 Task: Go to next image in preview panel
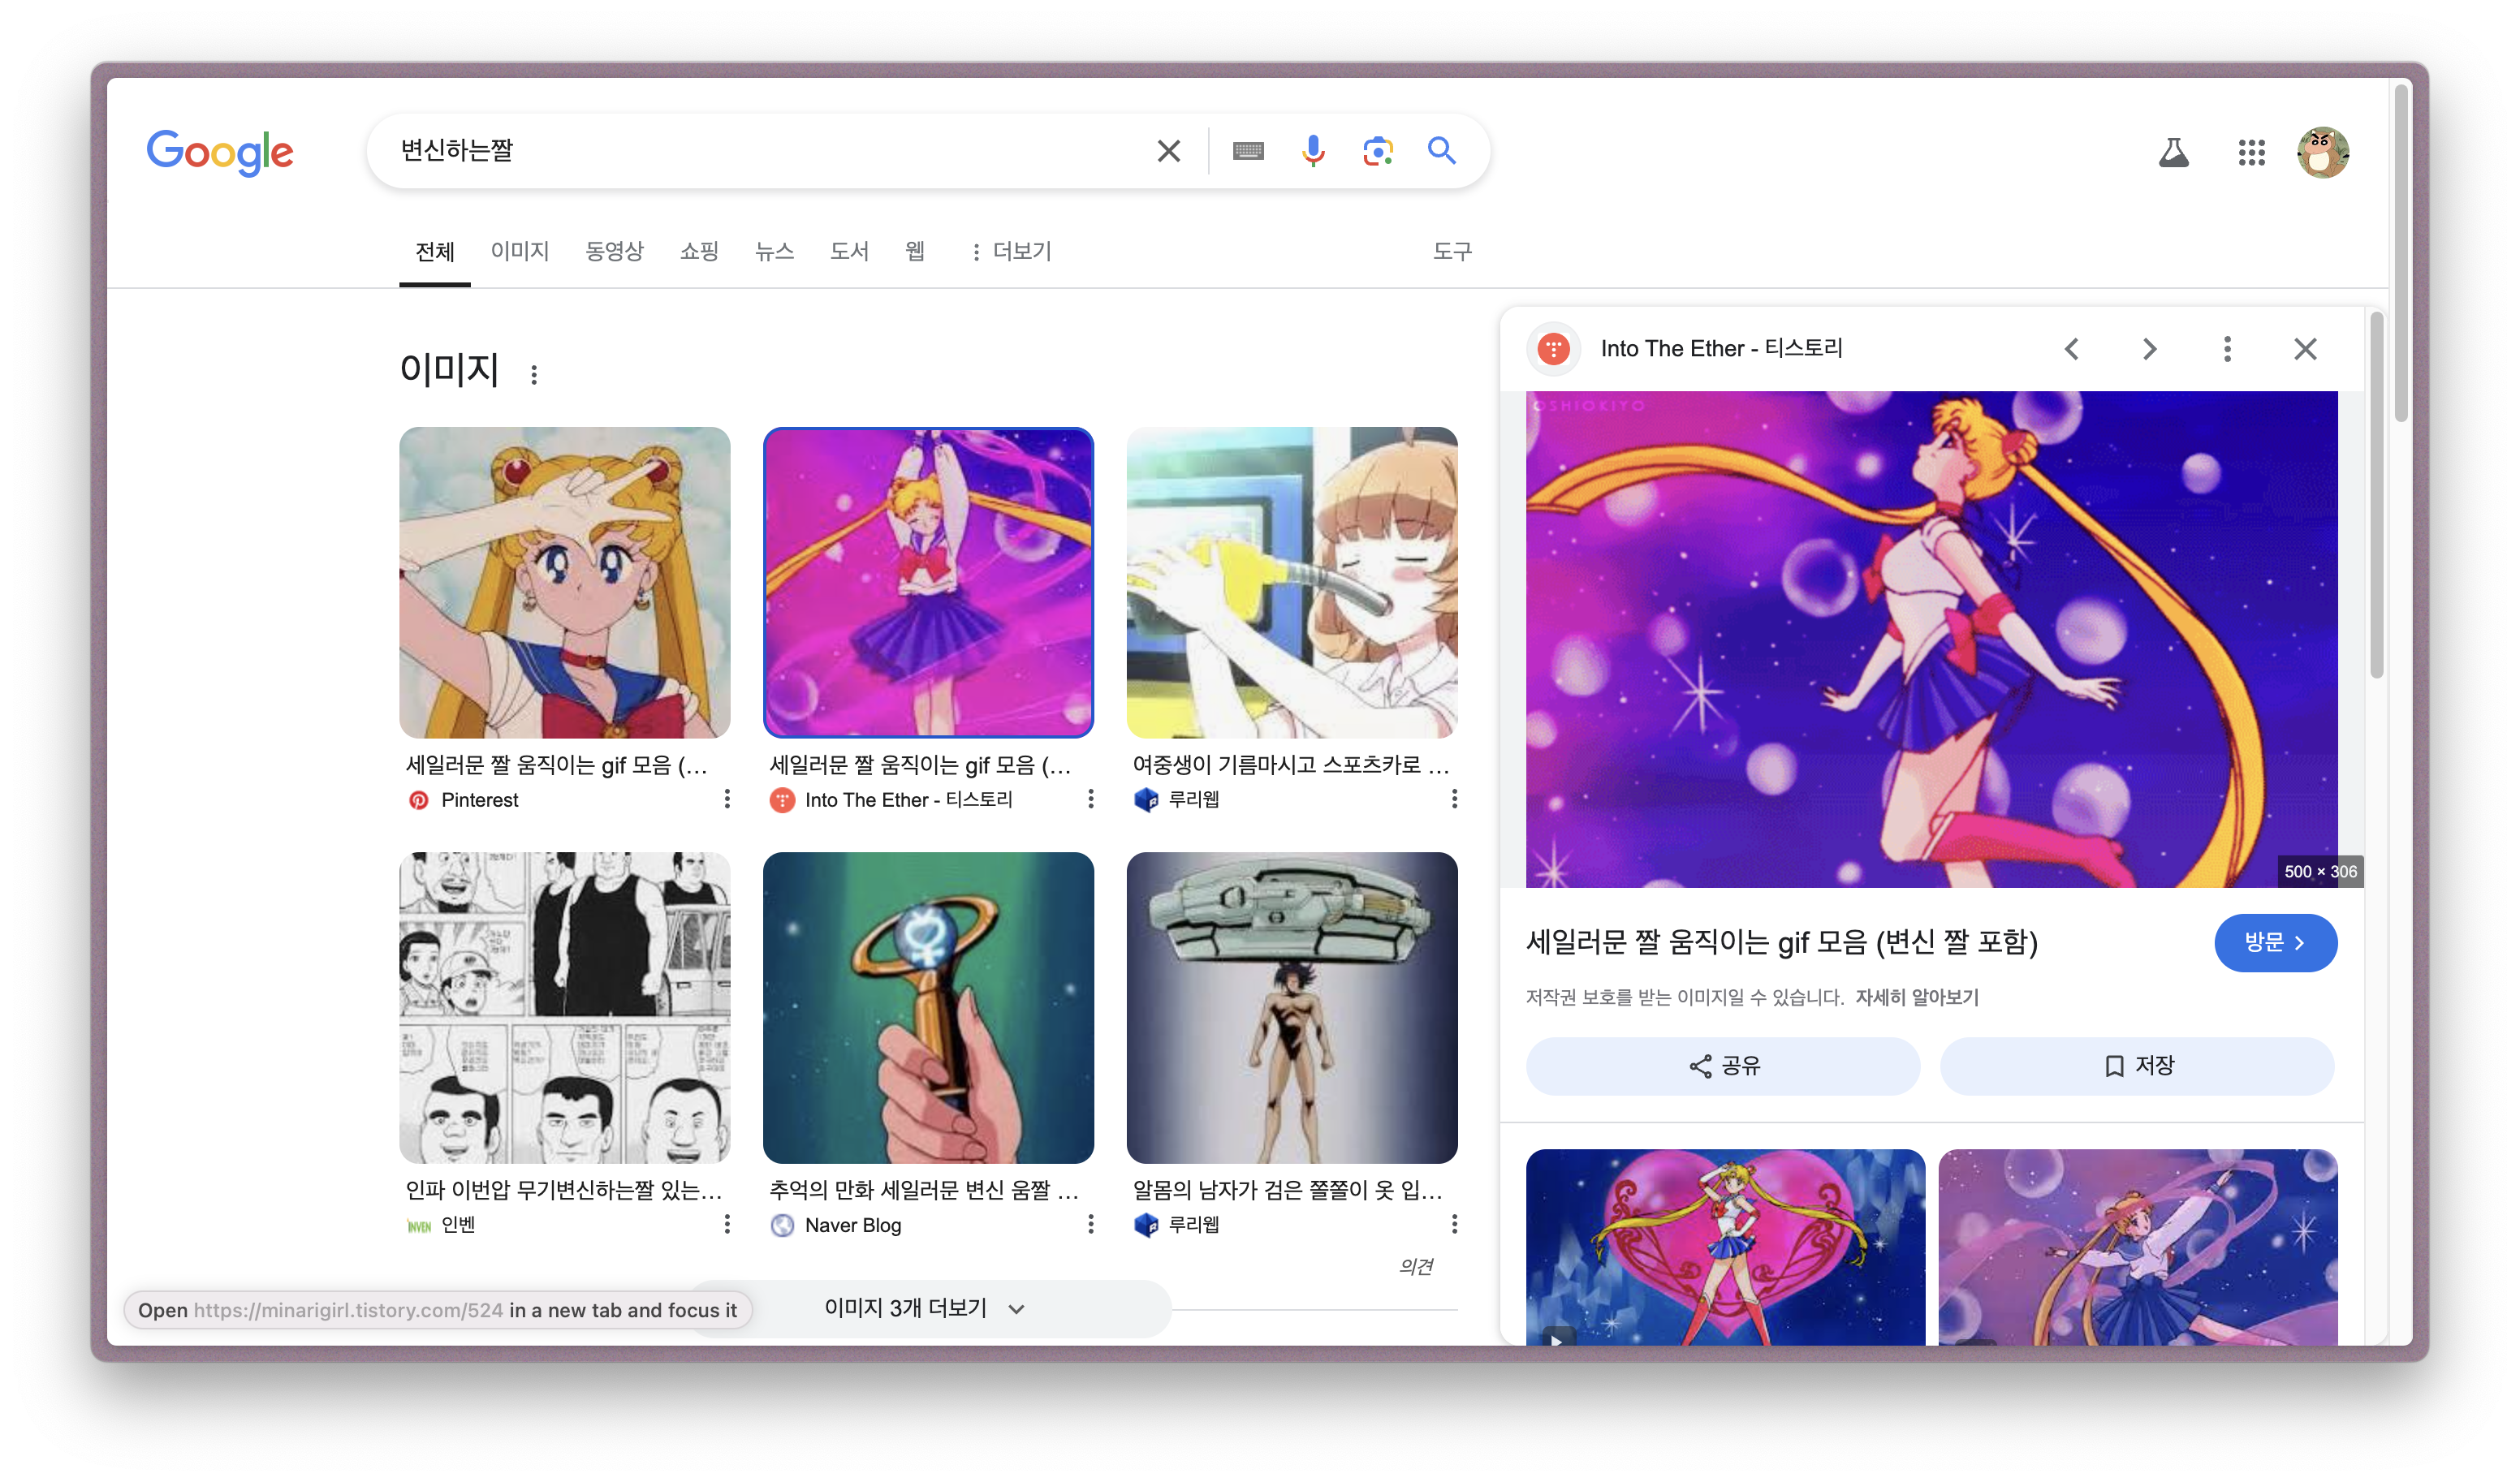[2149, 349]
